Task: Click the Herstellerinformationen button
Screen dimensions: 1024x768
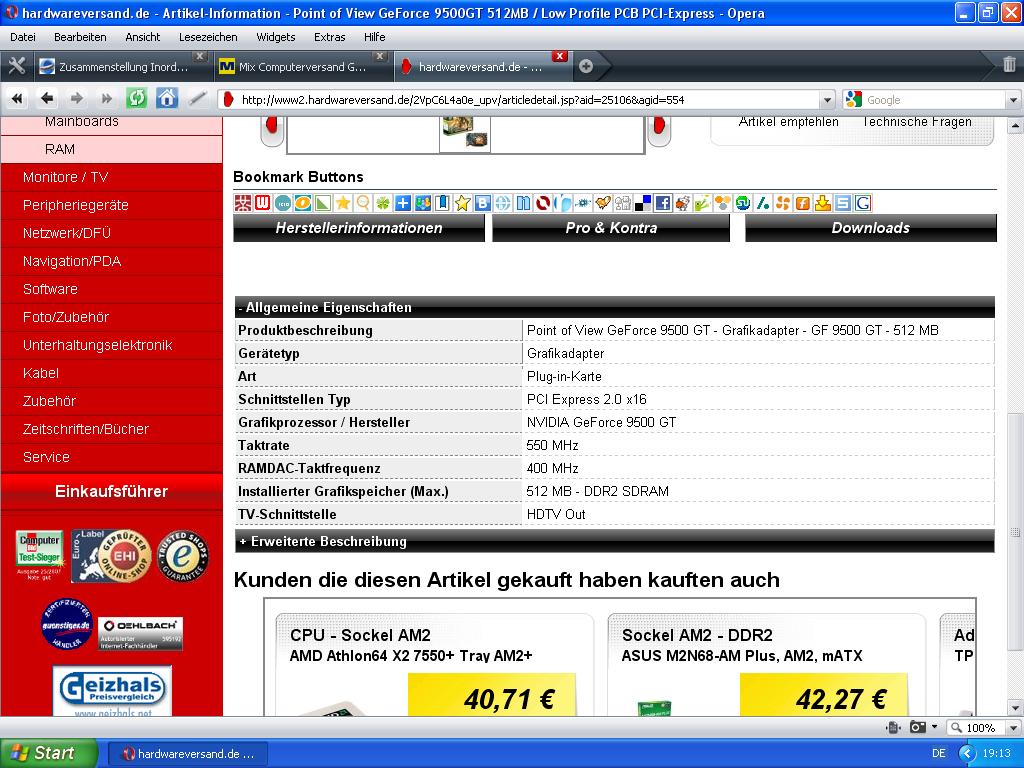Action: pyautogui.click(x=359, y=228)
